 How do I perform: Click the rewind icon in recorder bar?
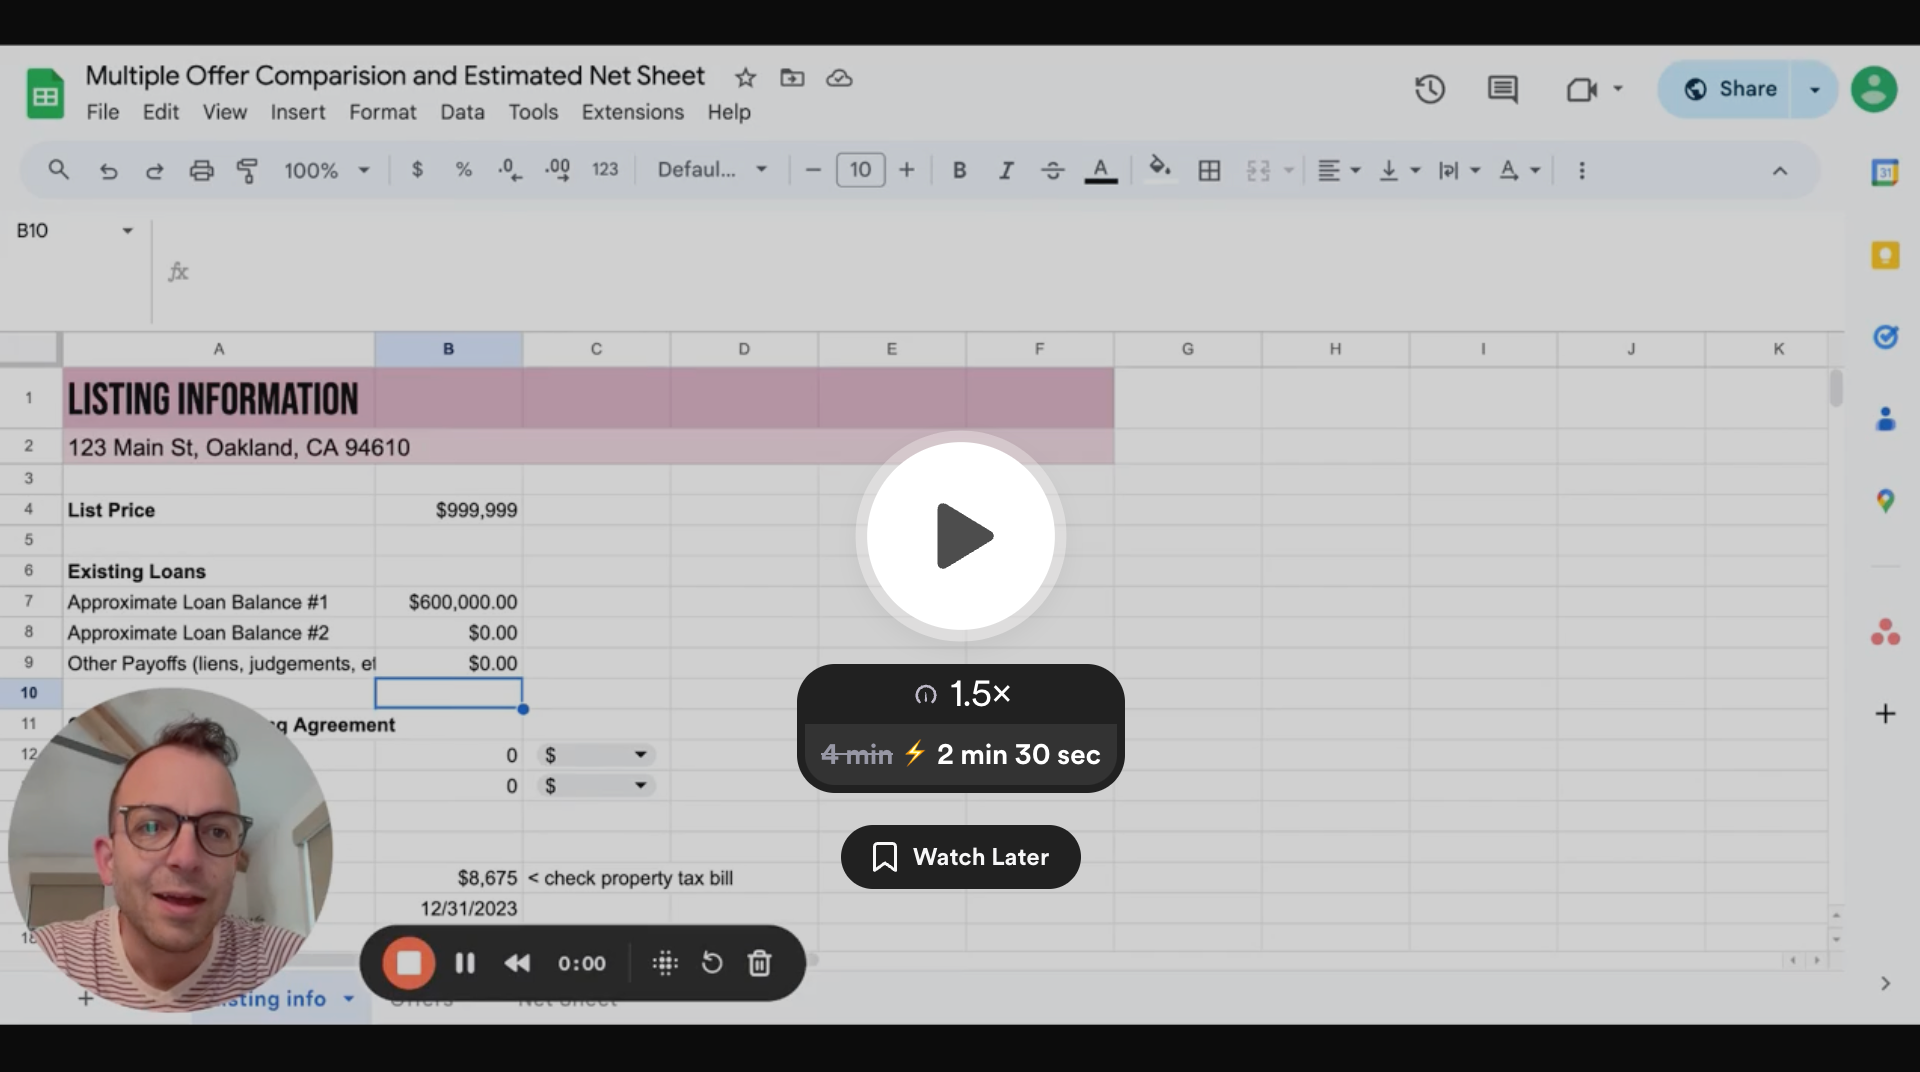517,963
